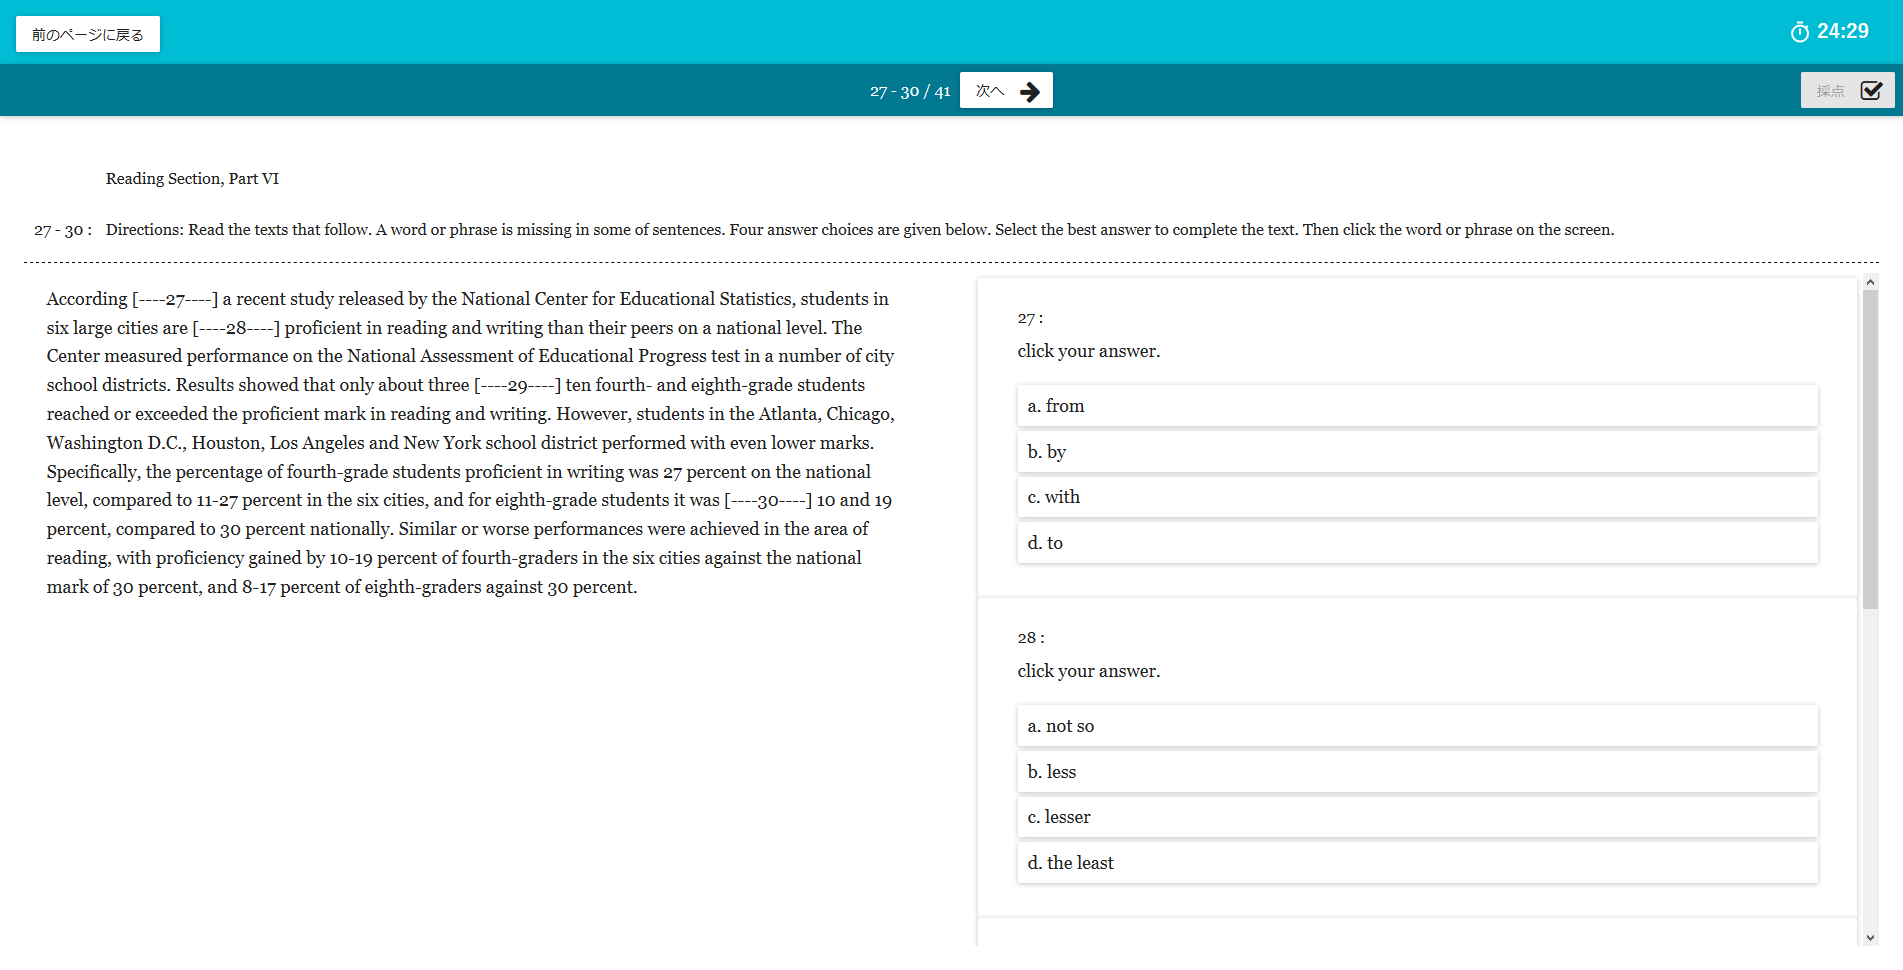Click the scrollbar down arrow
This screenshot has width=1903, height=970.
point(1870,938)
